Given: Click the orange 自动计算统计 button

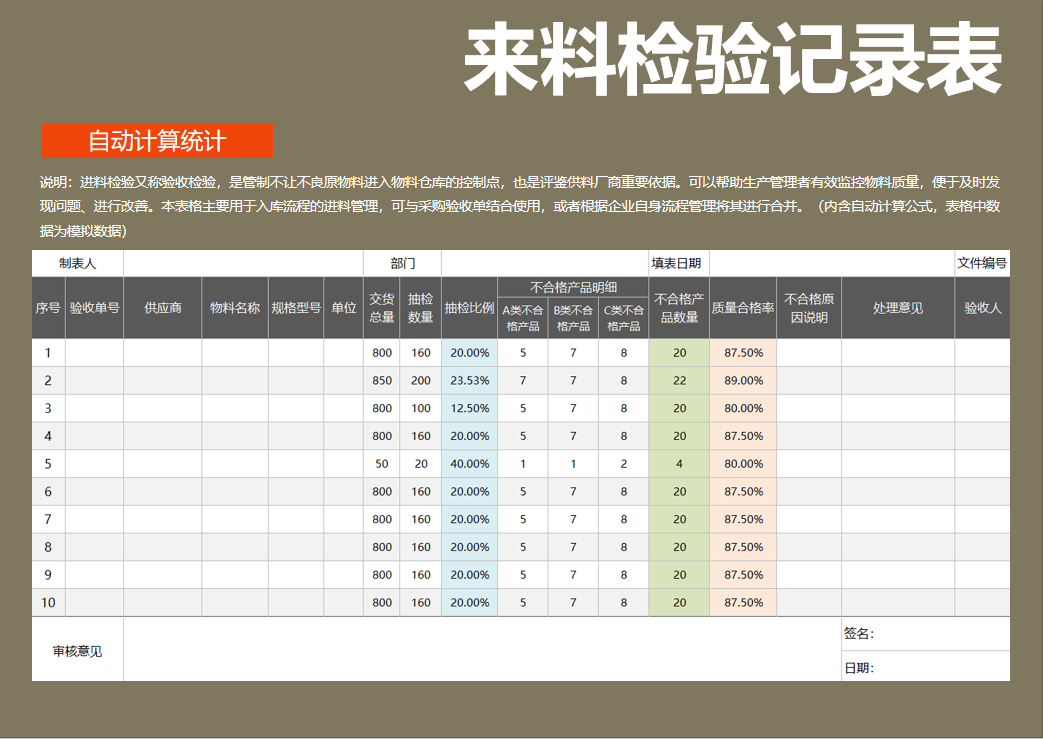Looking at the screenshot, I should 157,141.
